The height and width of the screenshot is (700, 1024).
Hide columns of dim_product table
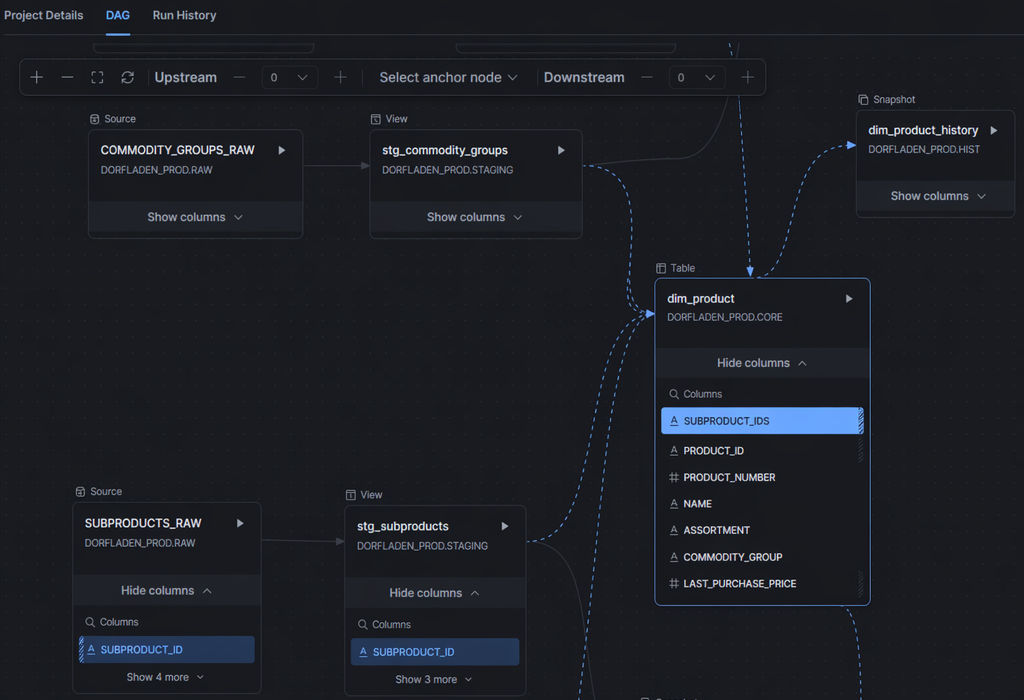tap(762, 363)
